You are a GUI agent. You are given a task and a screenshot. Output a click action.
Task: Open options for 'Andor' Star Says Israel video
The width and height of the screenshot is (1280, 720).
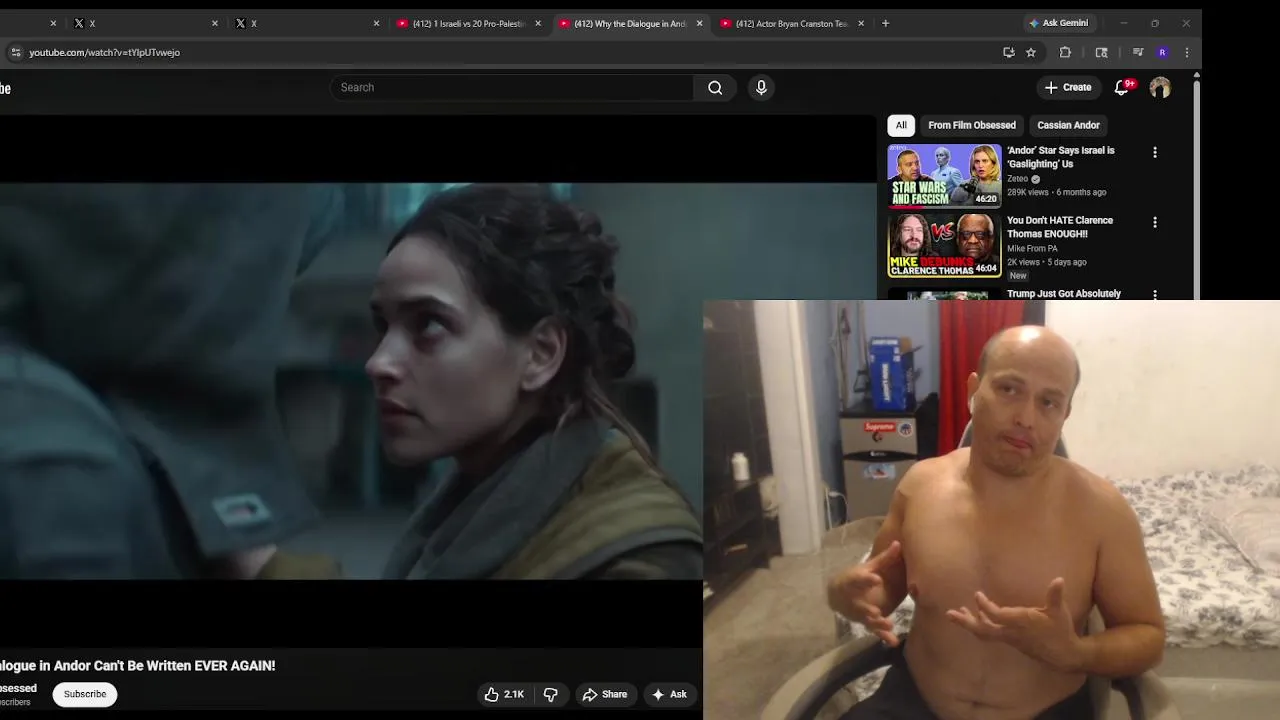(x=1155, y=153)
